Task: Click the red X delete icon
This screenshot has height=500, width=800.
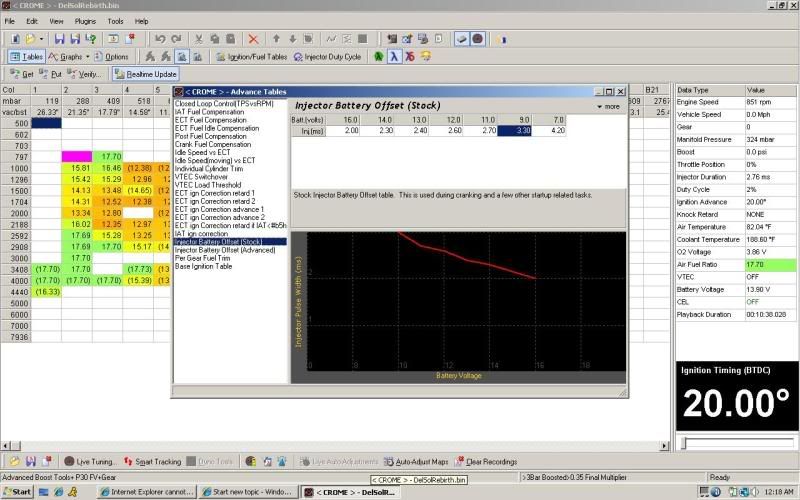Action: (253, 39)
